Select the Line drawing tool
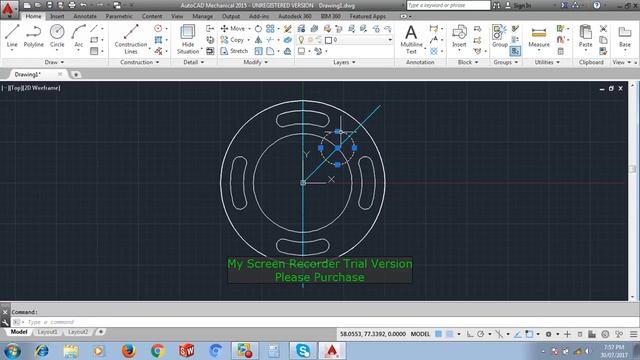This screenshot has width=640, height=360. tap(12, 36)
